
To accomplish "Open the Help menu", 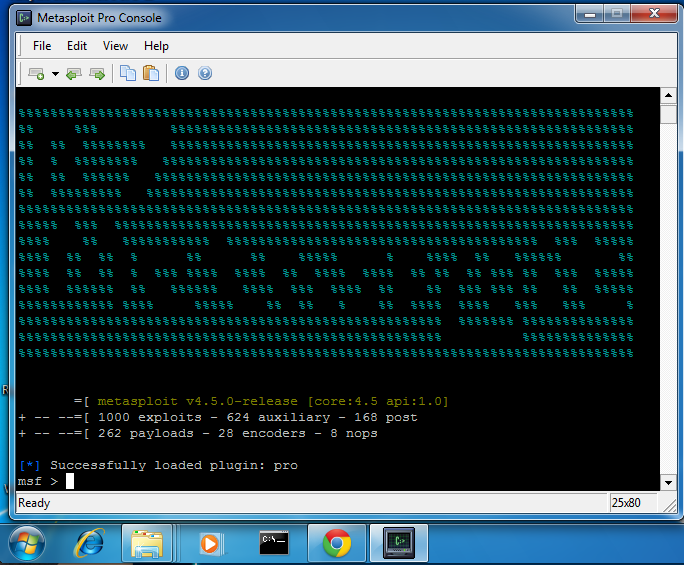I will (x=156, y=46).
